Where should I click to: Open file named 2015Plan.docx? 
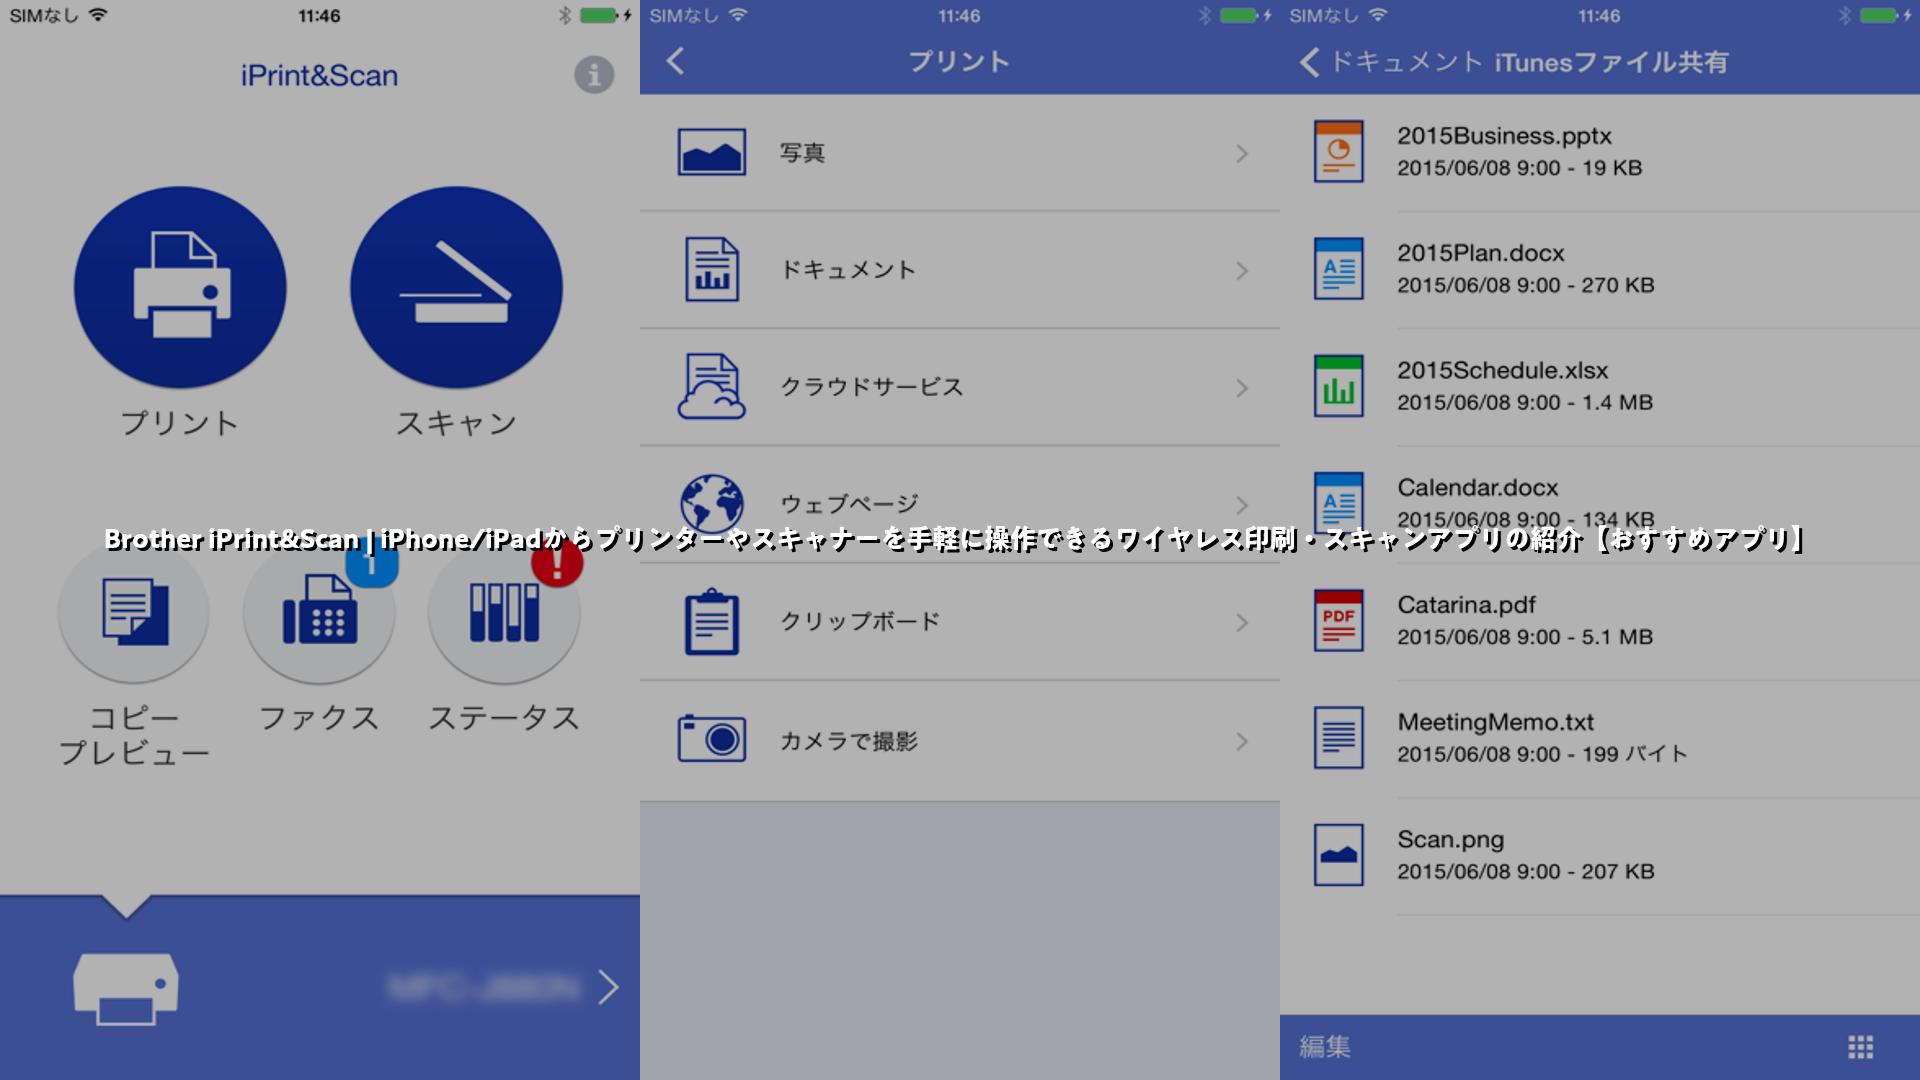click(1480, 253)
